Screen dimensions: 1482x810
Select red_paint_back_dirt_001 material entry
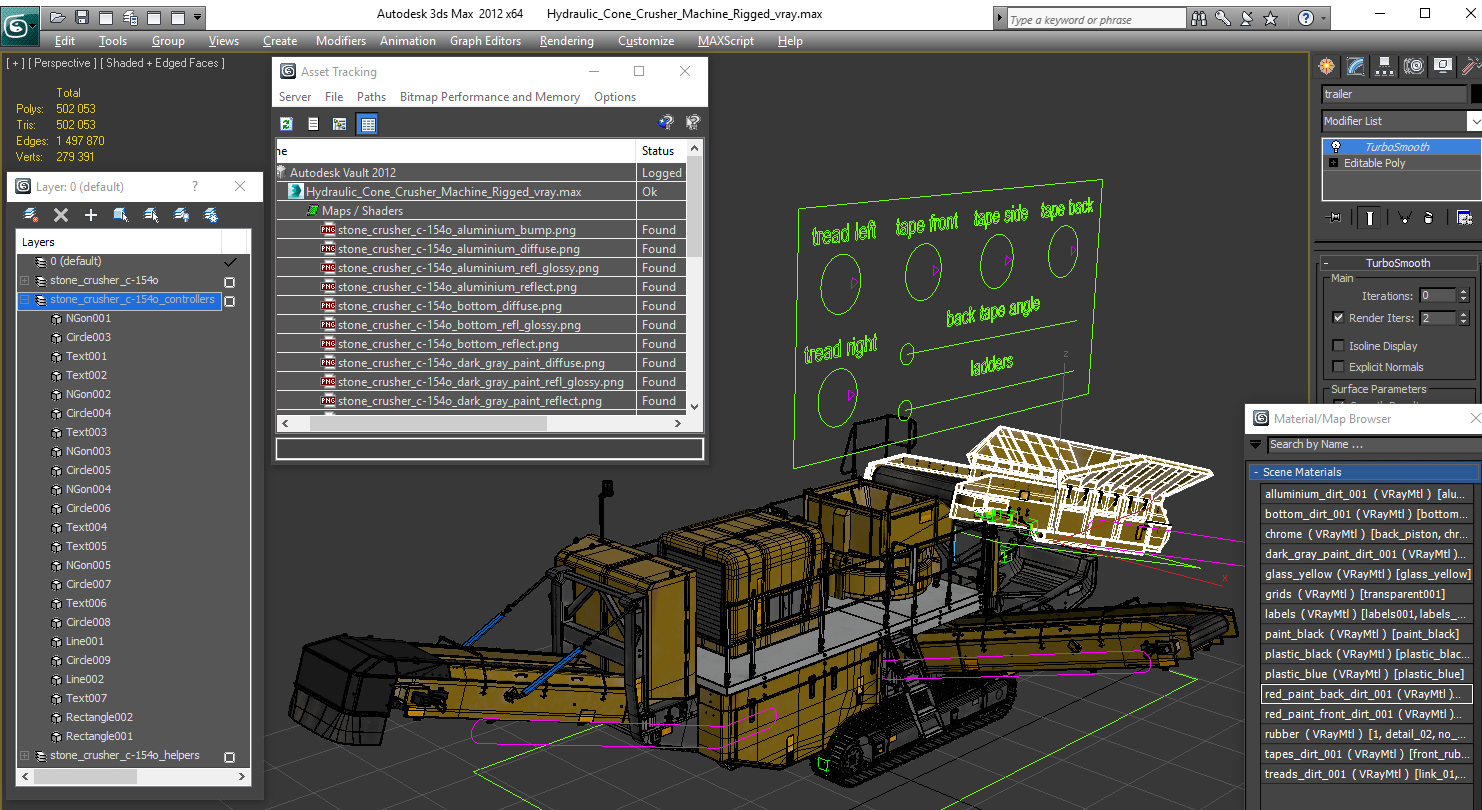click(1366, 694)
